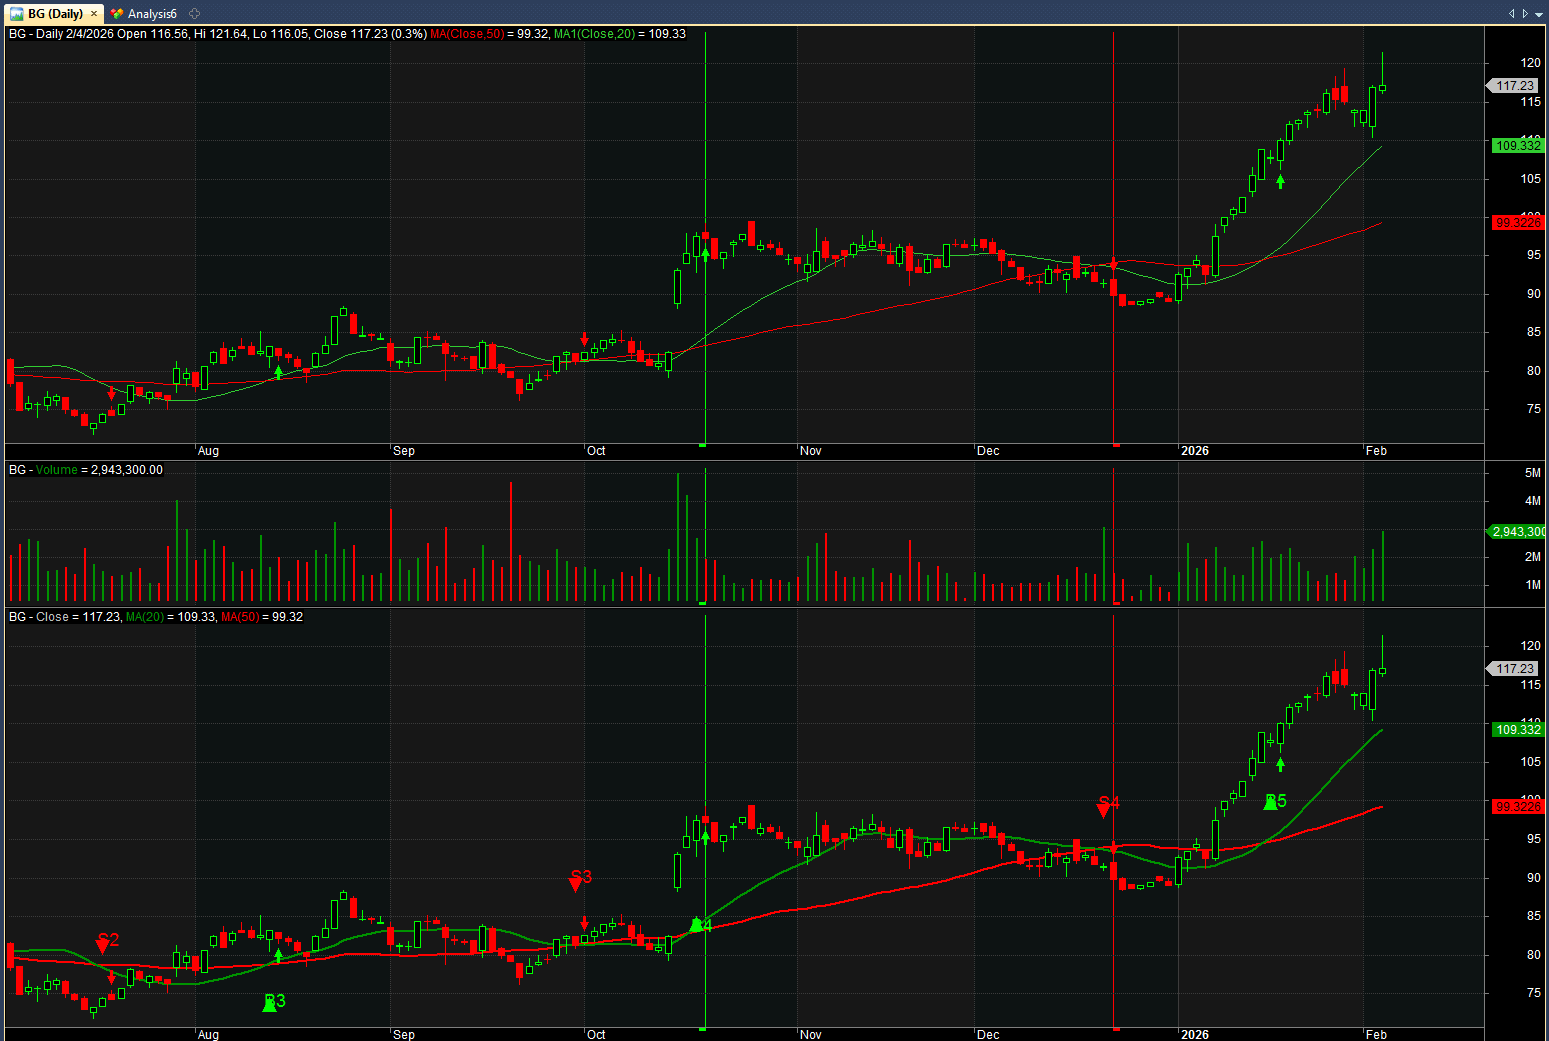
Task: Click the MA(Close,50) label in top pane
Action: coord(467,34)
